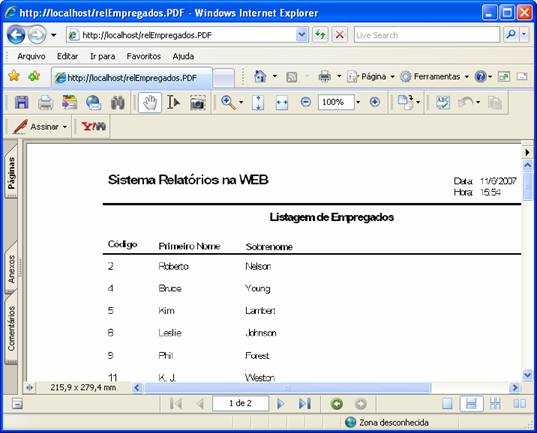Toggle Single Page layout view

(x=447, y=404)
